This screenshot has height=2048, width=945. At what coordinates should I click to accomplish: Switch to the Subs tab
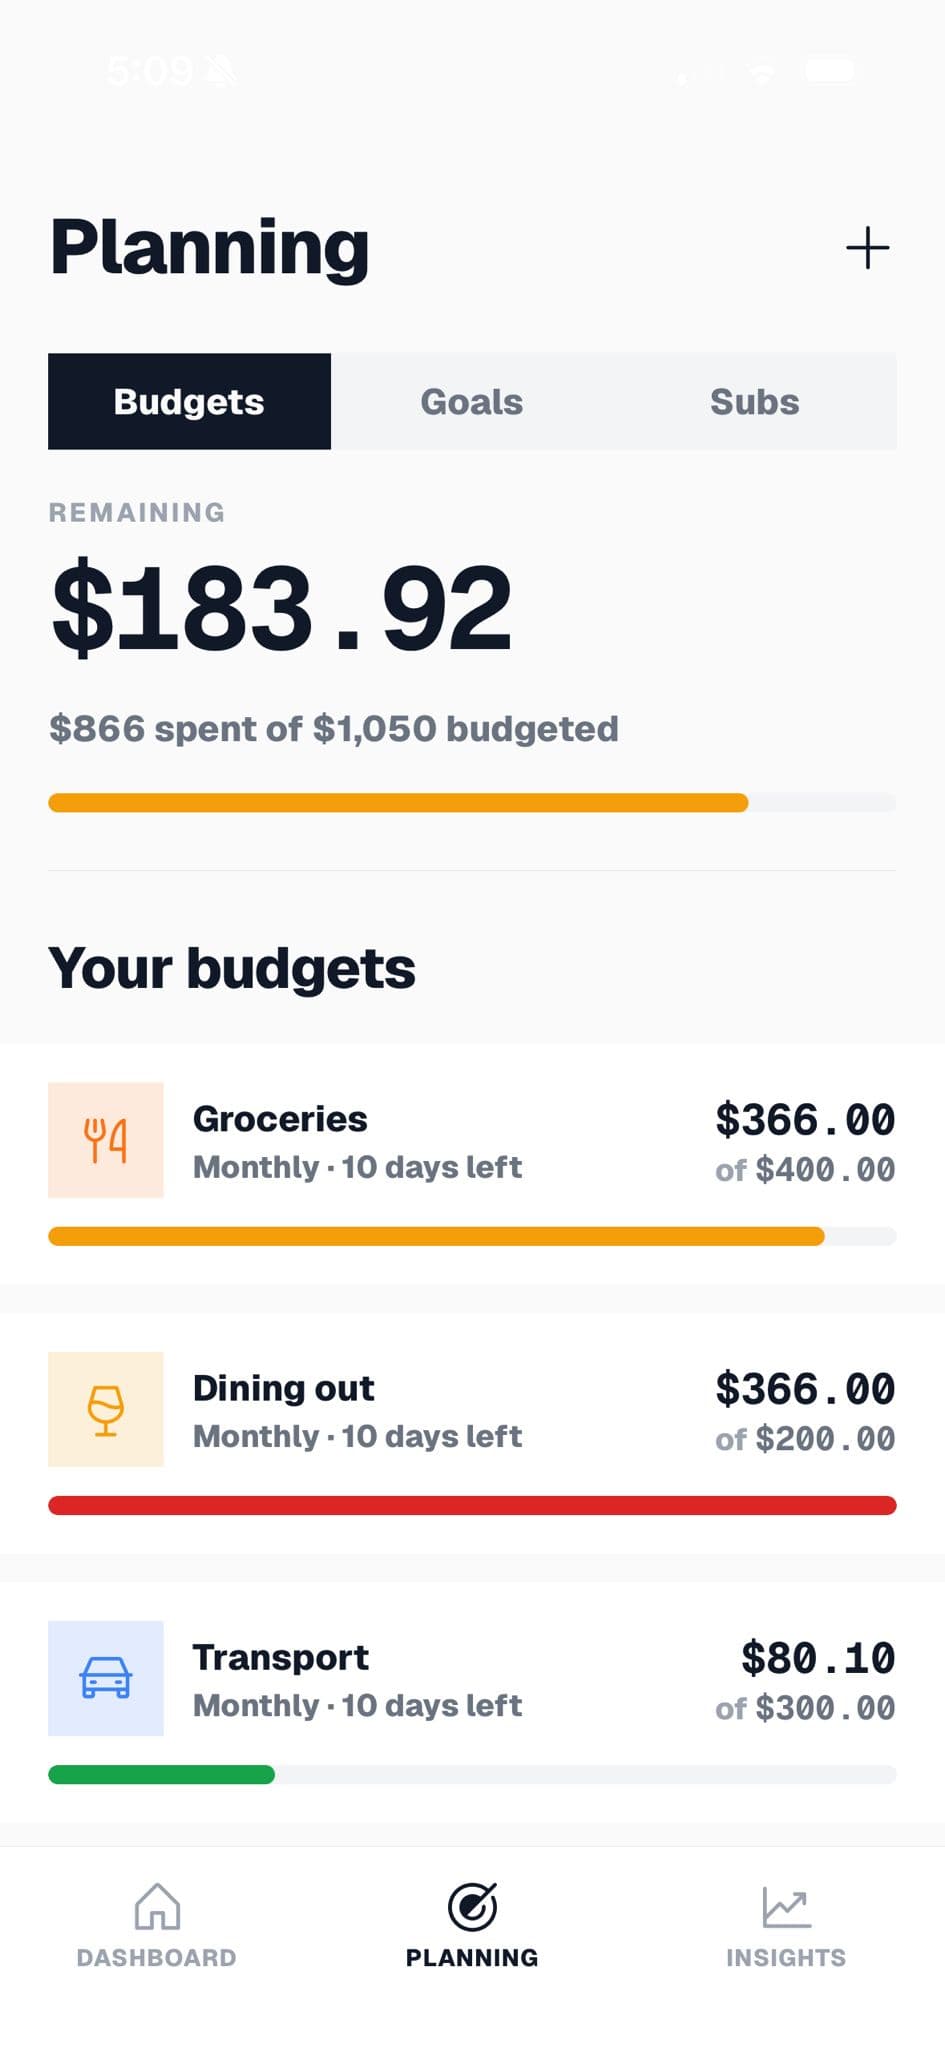pyautogui.click(x=755, y=401)
